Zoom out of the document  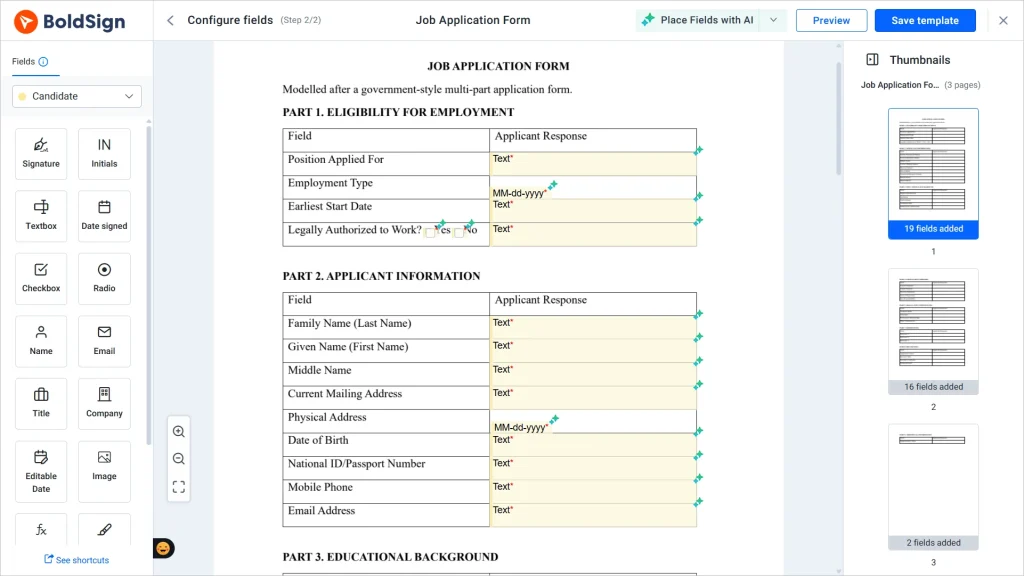coord(179,459)
